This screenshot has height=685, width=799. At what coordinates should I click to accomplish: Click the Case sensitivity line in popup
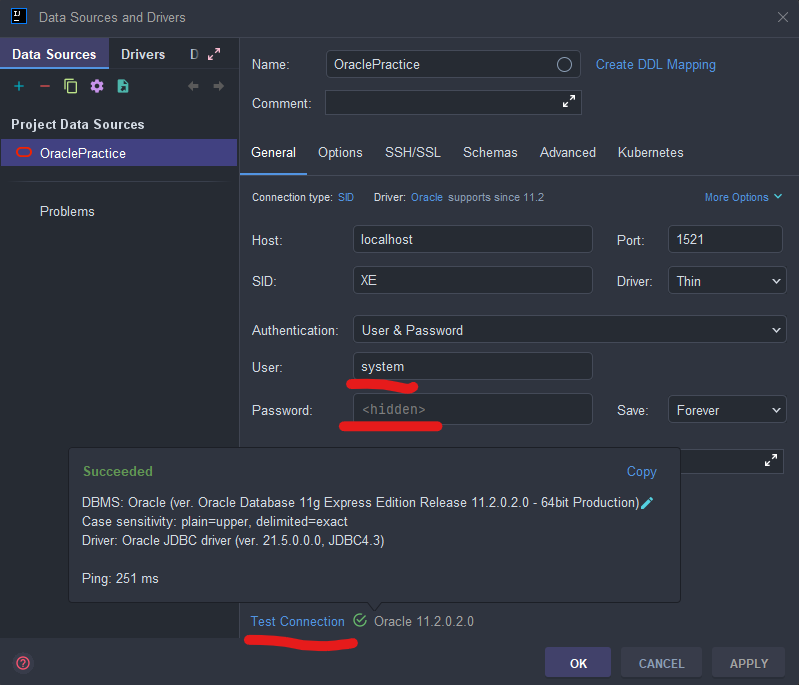(x=215, y=521)
